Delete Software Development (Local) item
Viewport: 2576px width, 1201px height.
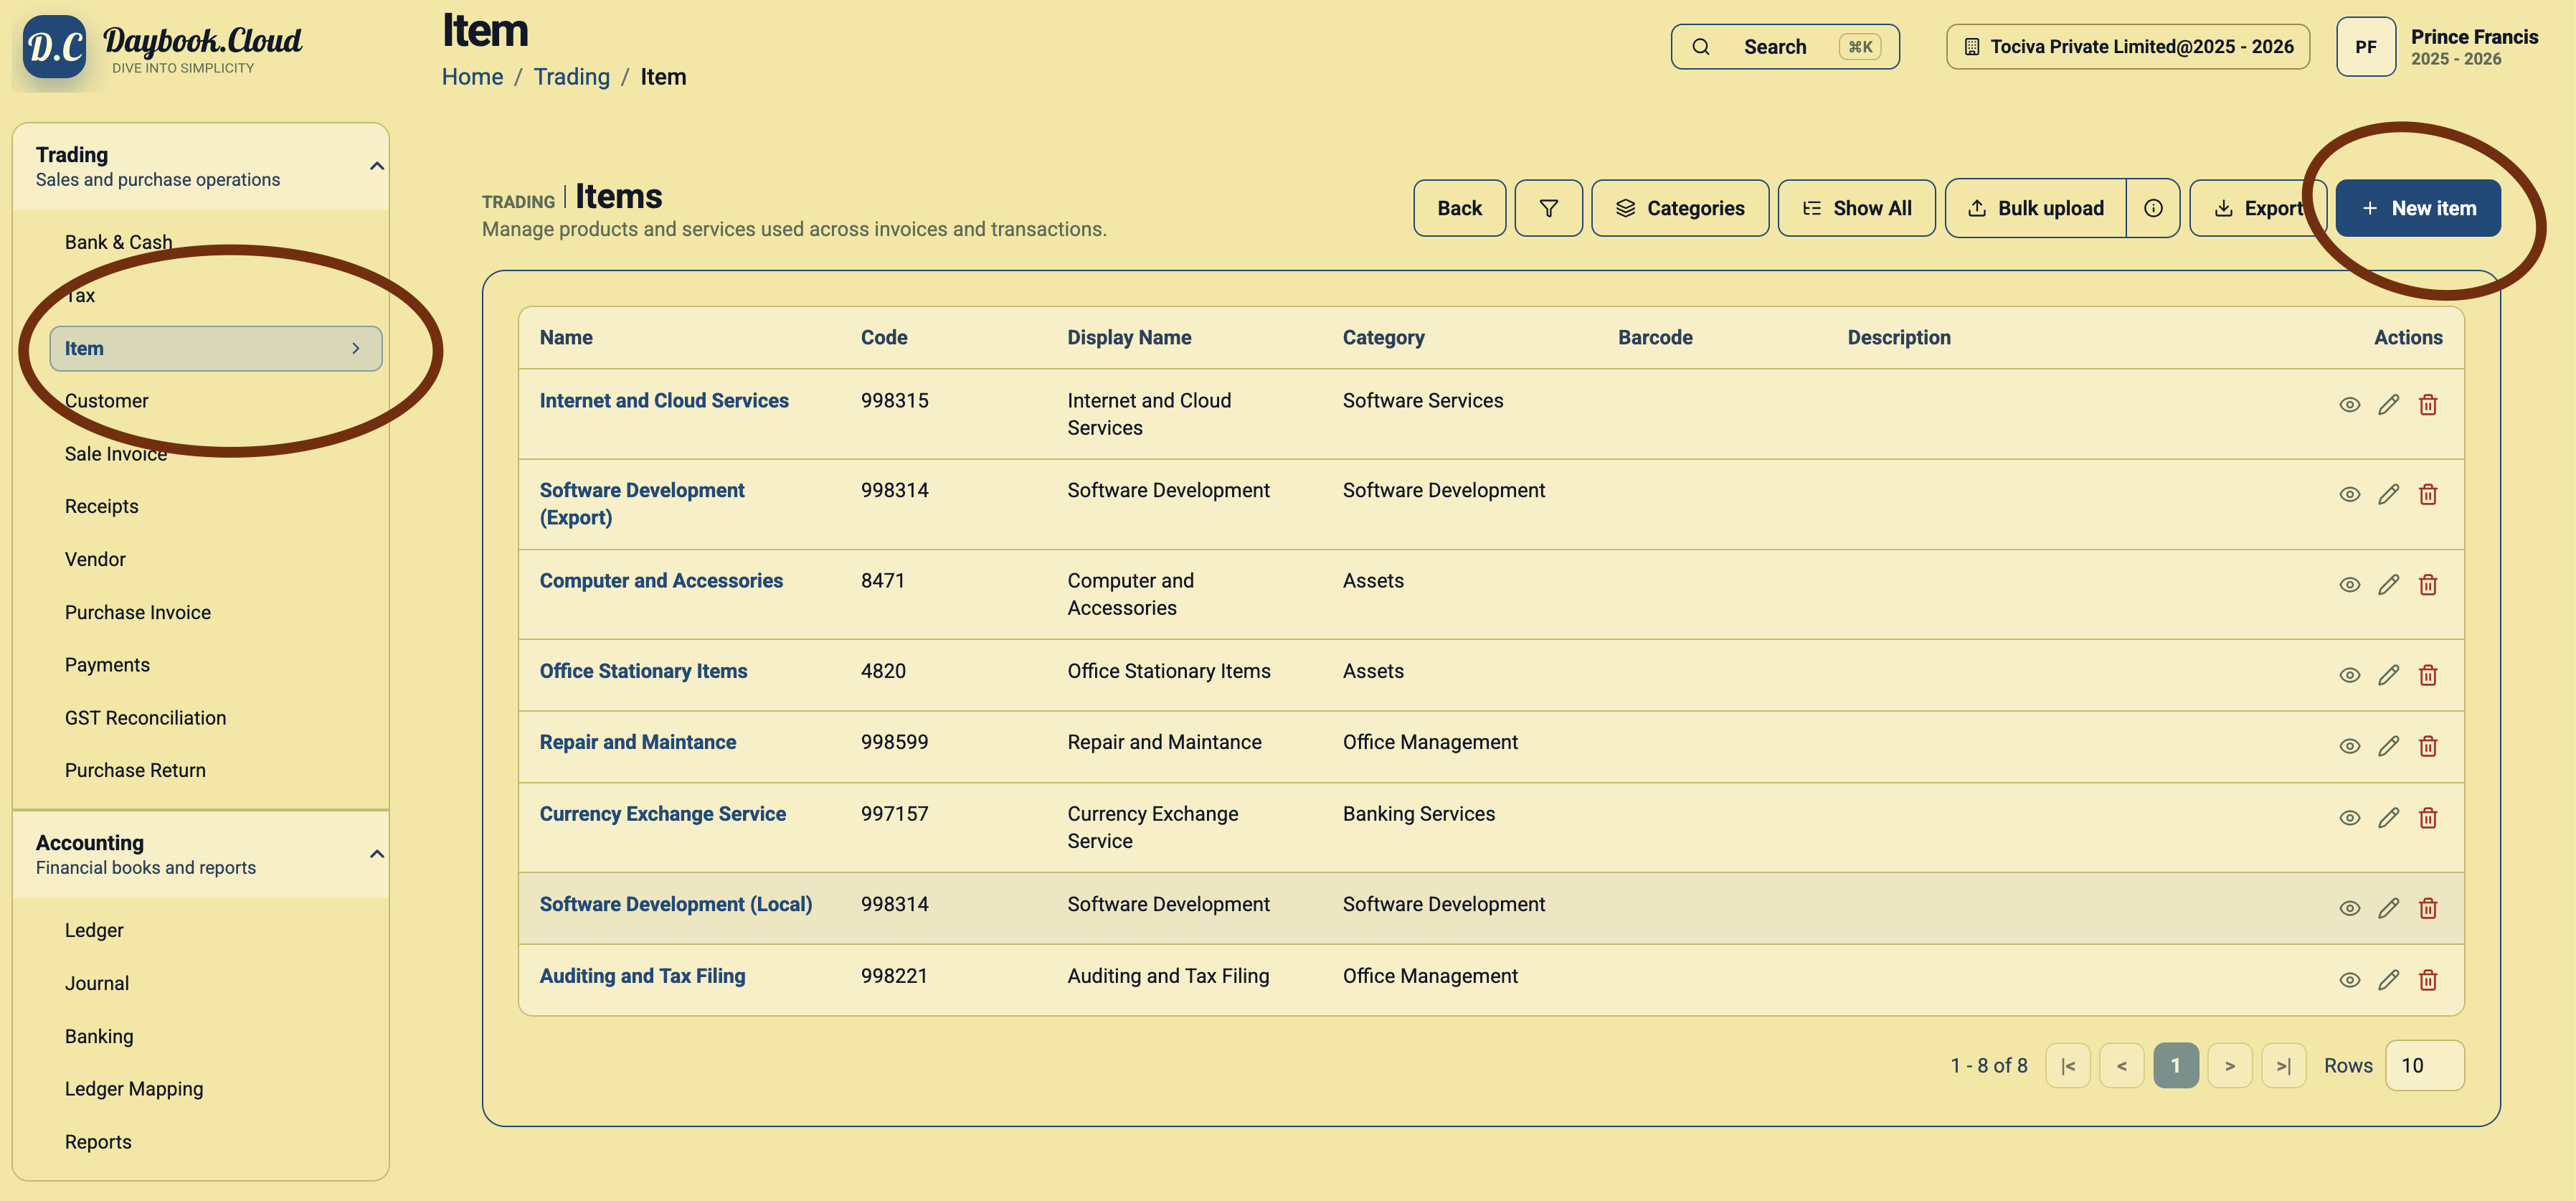pyautogui.click(x=2427, y=908)
